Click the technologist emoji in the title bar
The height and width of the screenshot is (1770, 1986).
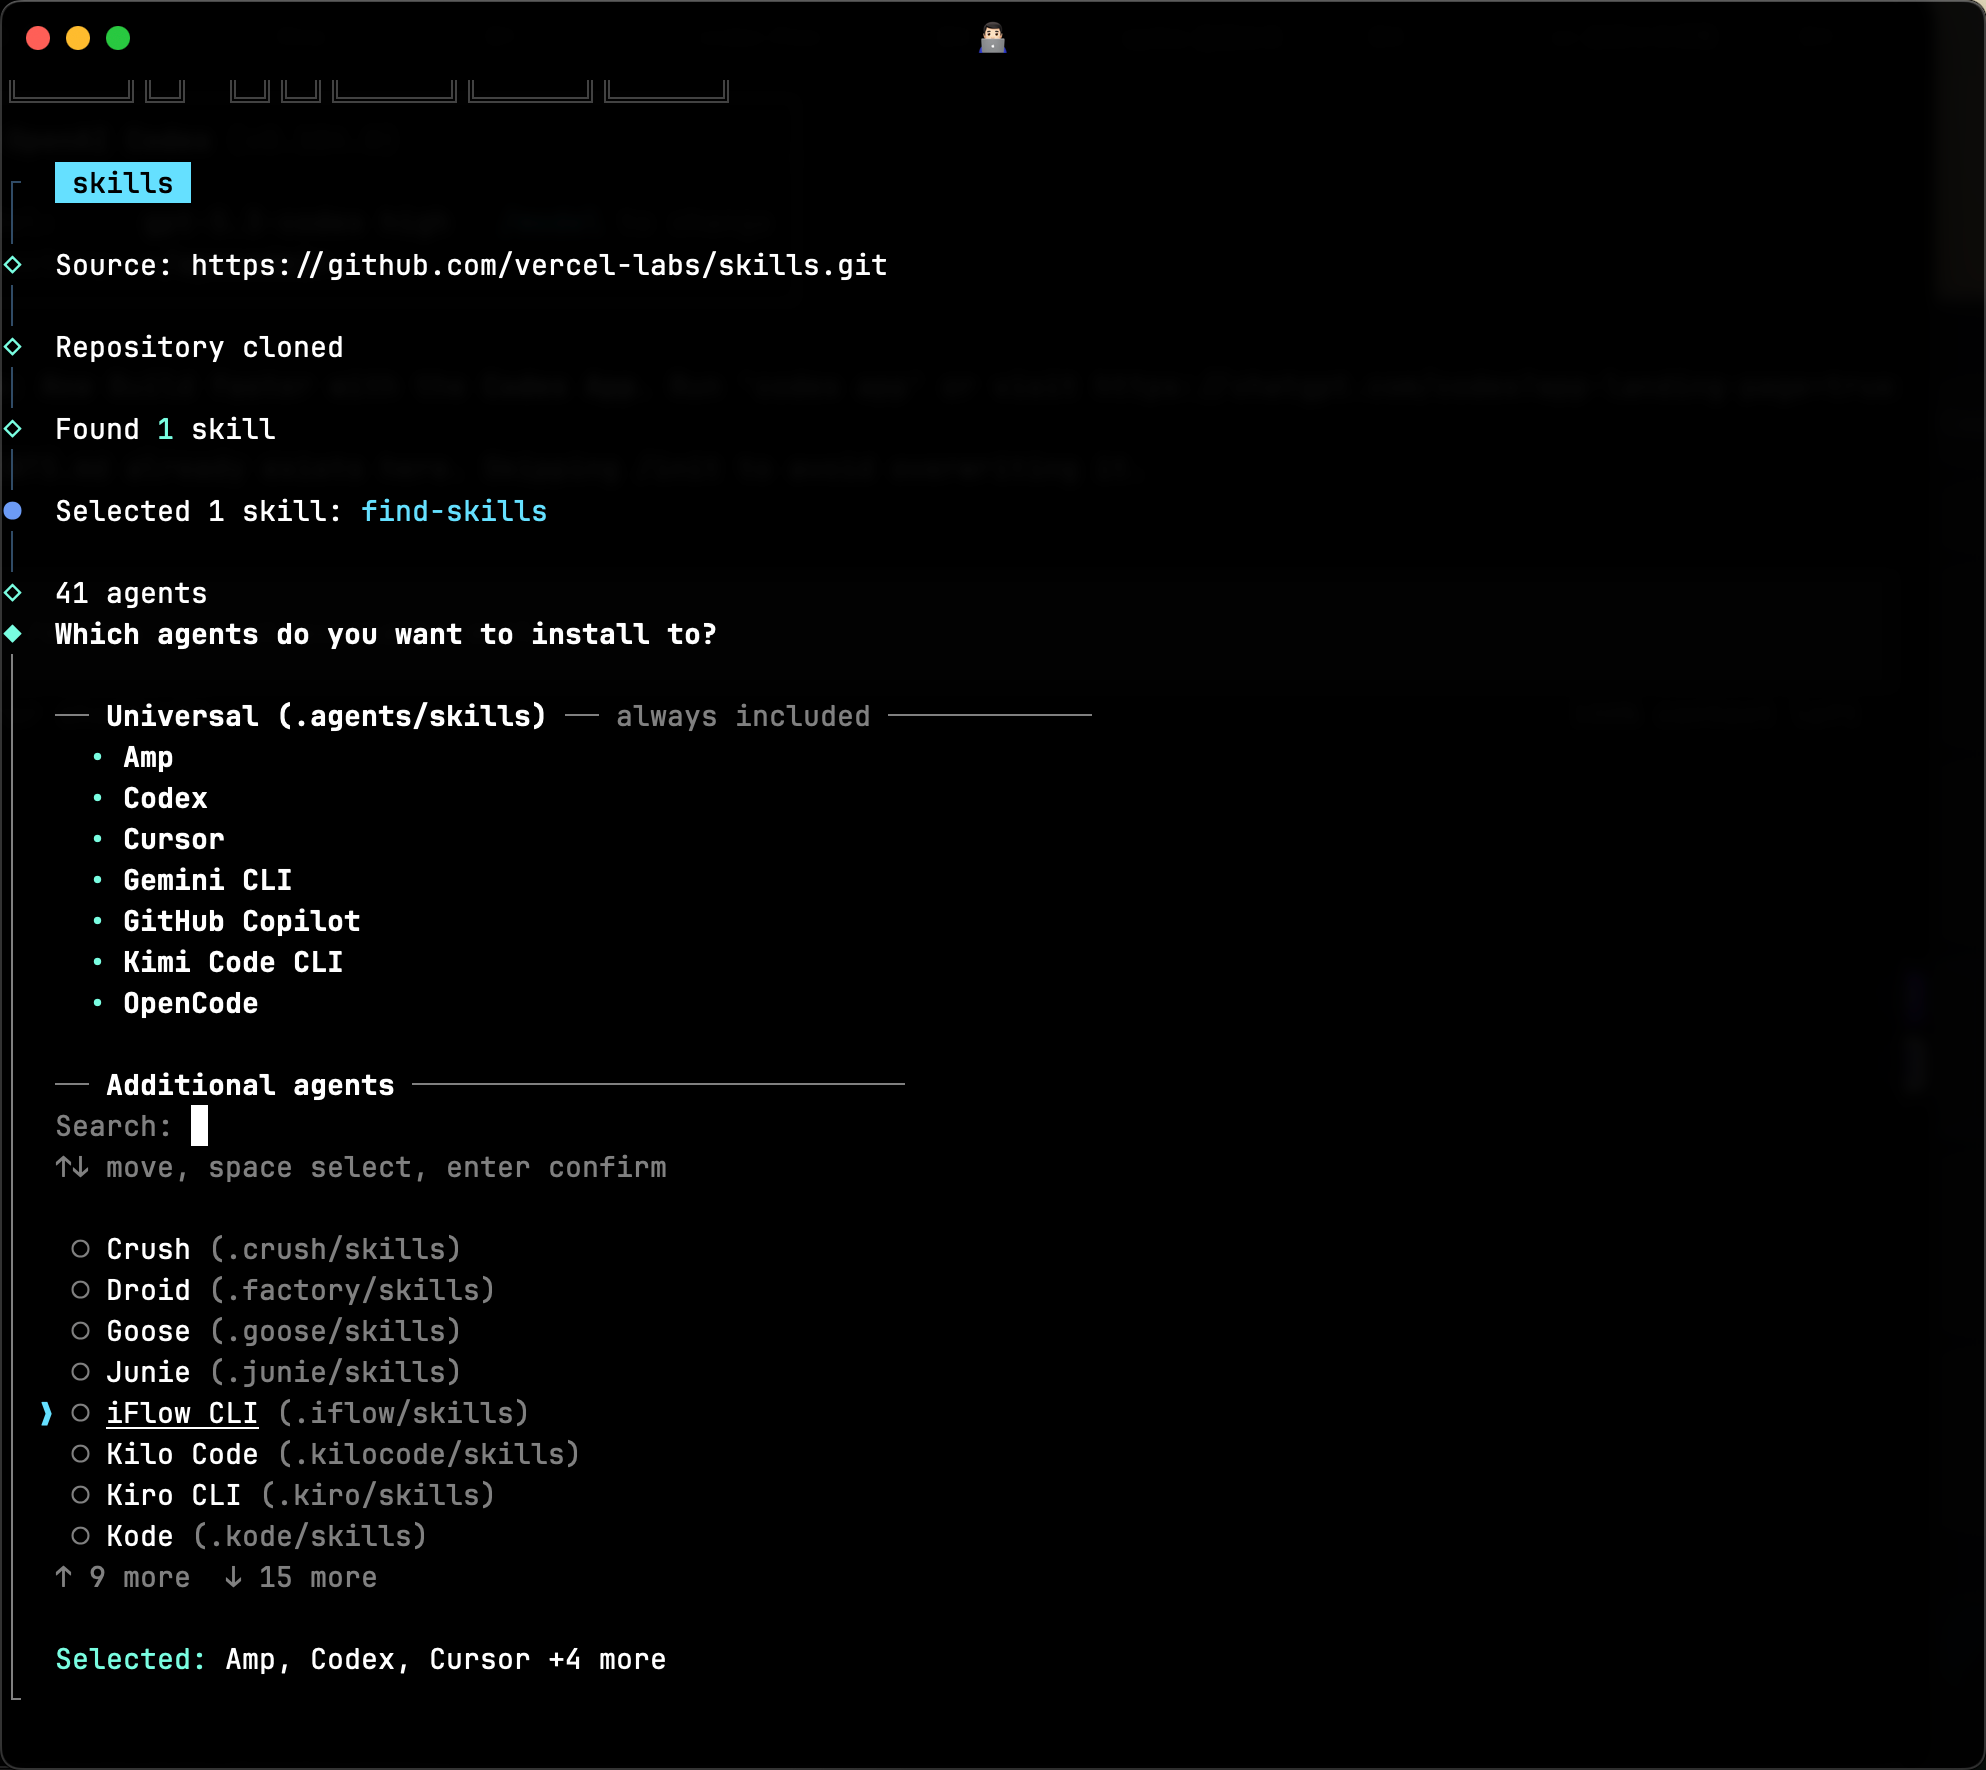(992, 38)
